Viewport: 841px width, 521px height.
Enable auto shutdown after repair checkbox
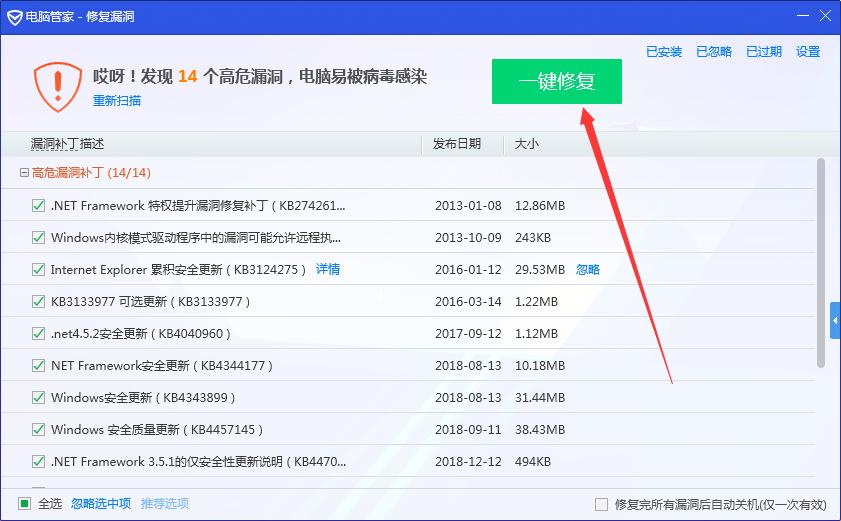[x=601, y=504]
